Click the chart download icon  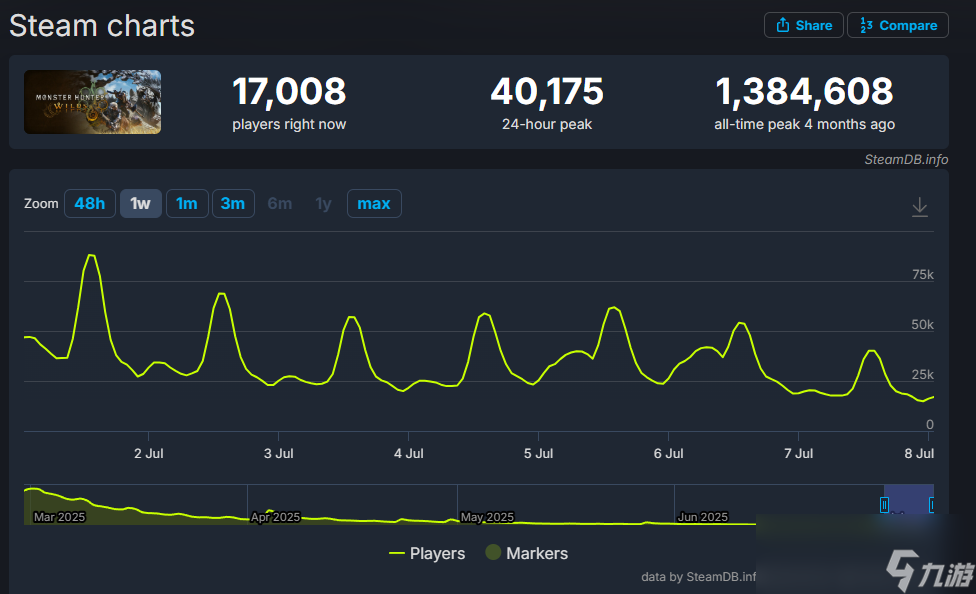tap(919, 207)
